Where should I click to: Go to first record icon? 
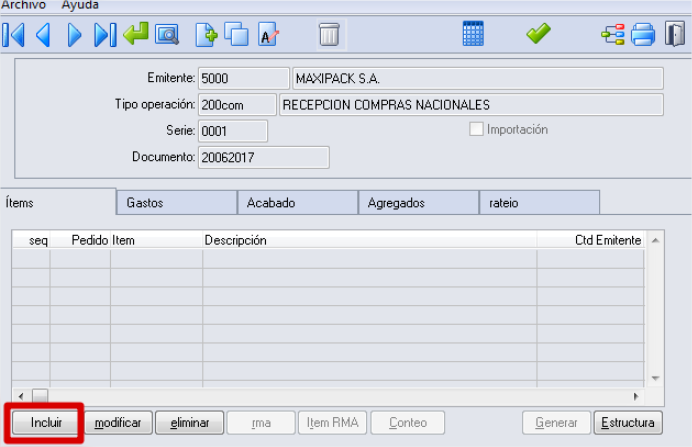point(13,34)
